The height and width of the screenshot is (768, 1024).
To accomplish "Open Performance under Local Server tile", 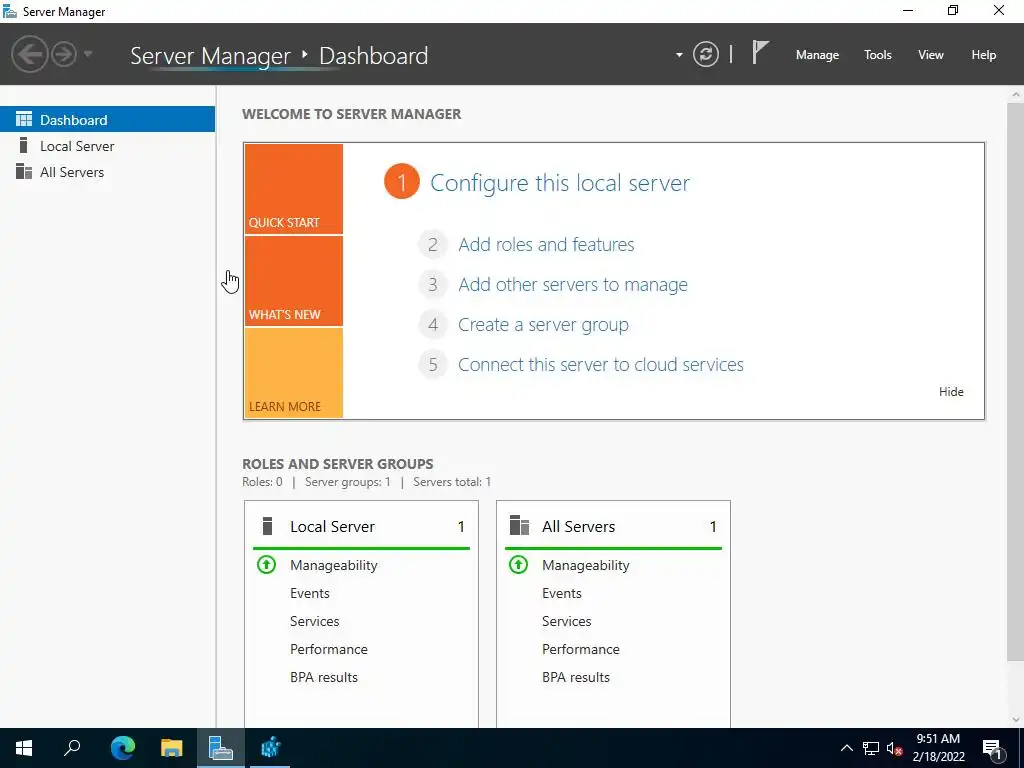I will [328, 649].
